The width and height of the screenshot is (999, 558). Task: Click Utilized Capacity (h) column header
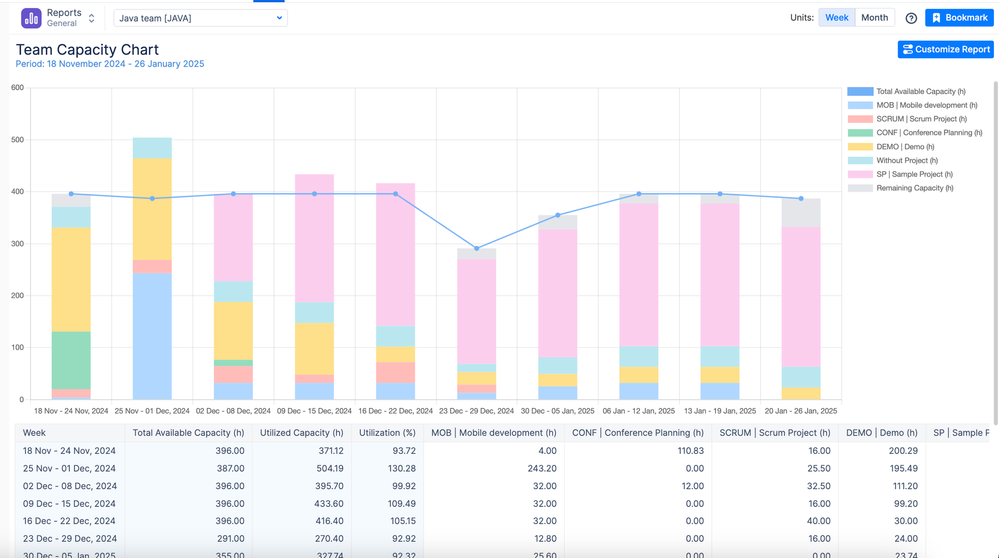(301, 433)
